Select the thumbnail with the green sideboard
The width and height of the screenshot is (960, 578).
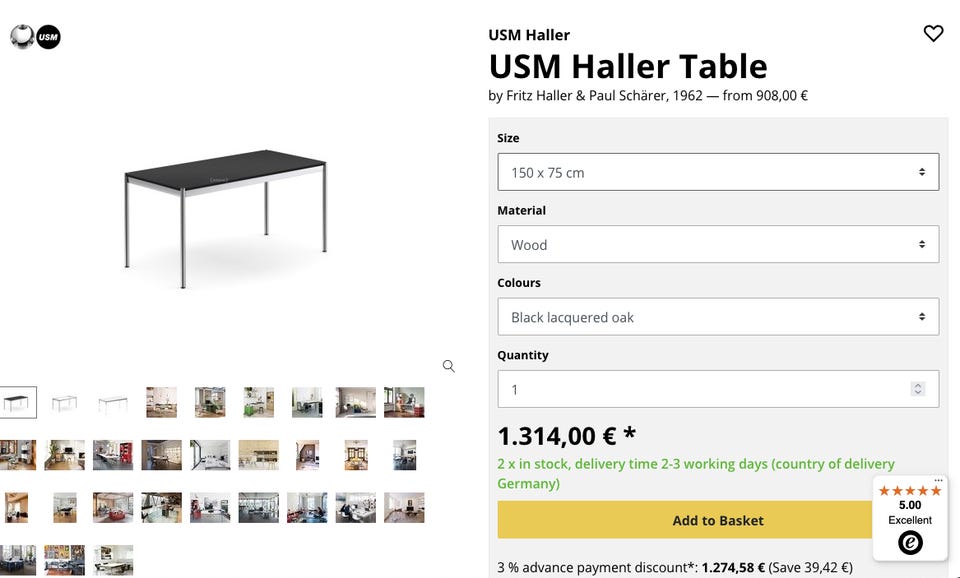coord(258,402)
